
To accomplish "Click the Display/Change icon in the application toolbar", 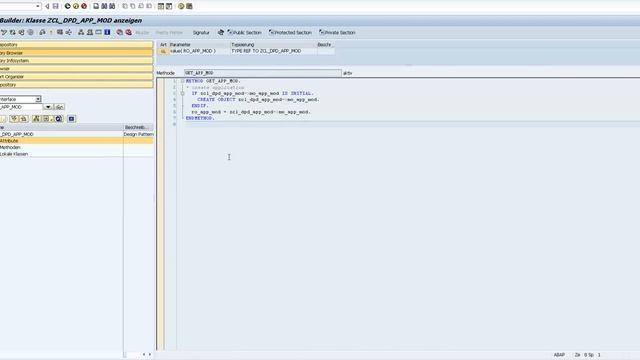I will click(x=4, y=32).
